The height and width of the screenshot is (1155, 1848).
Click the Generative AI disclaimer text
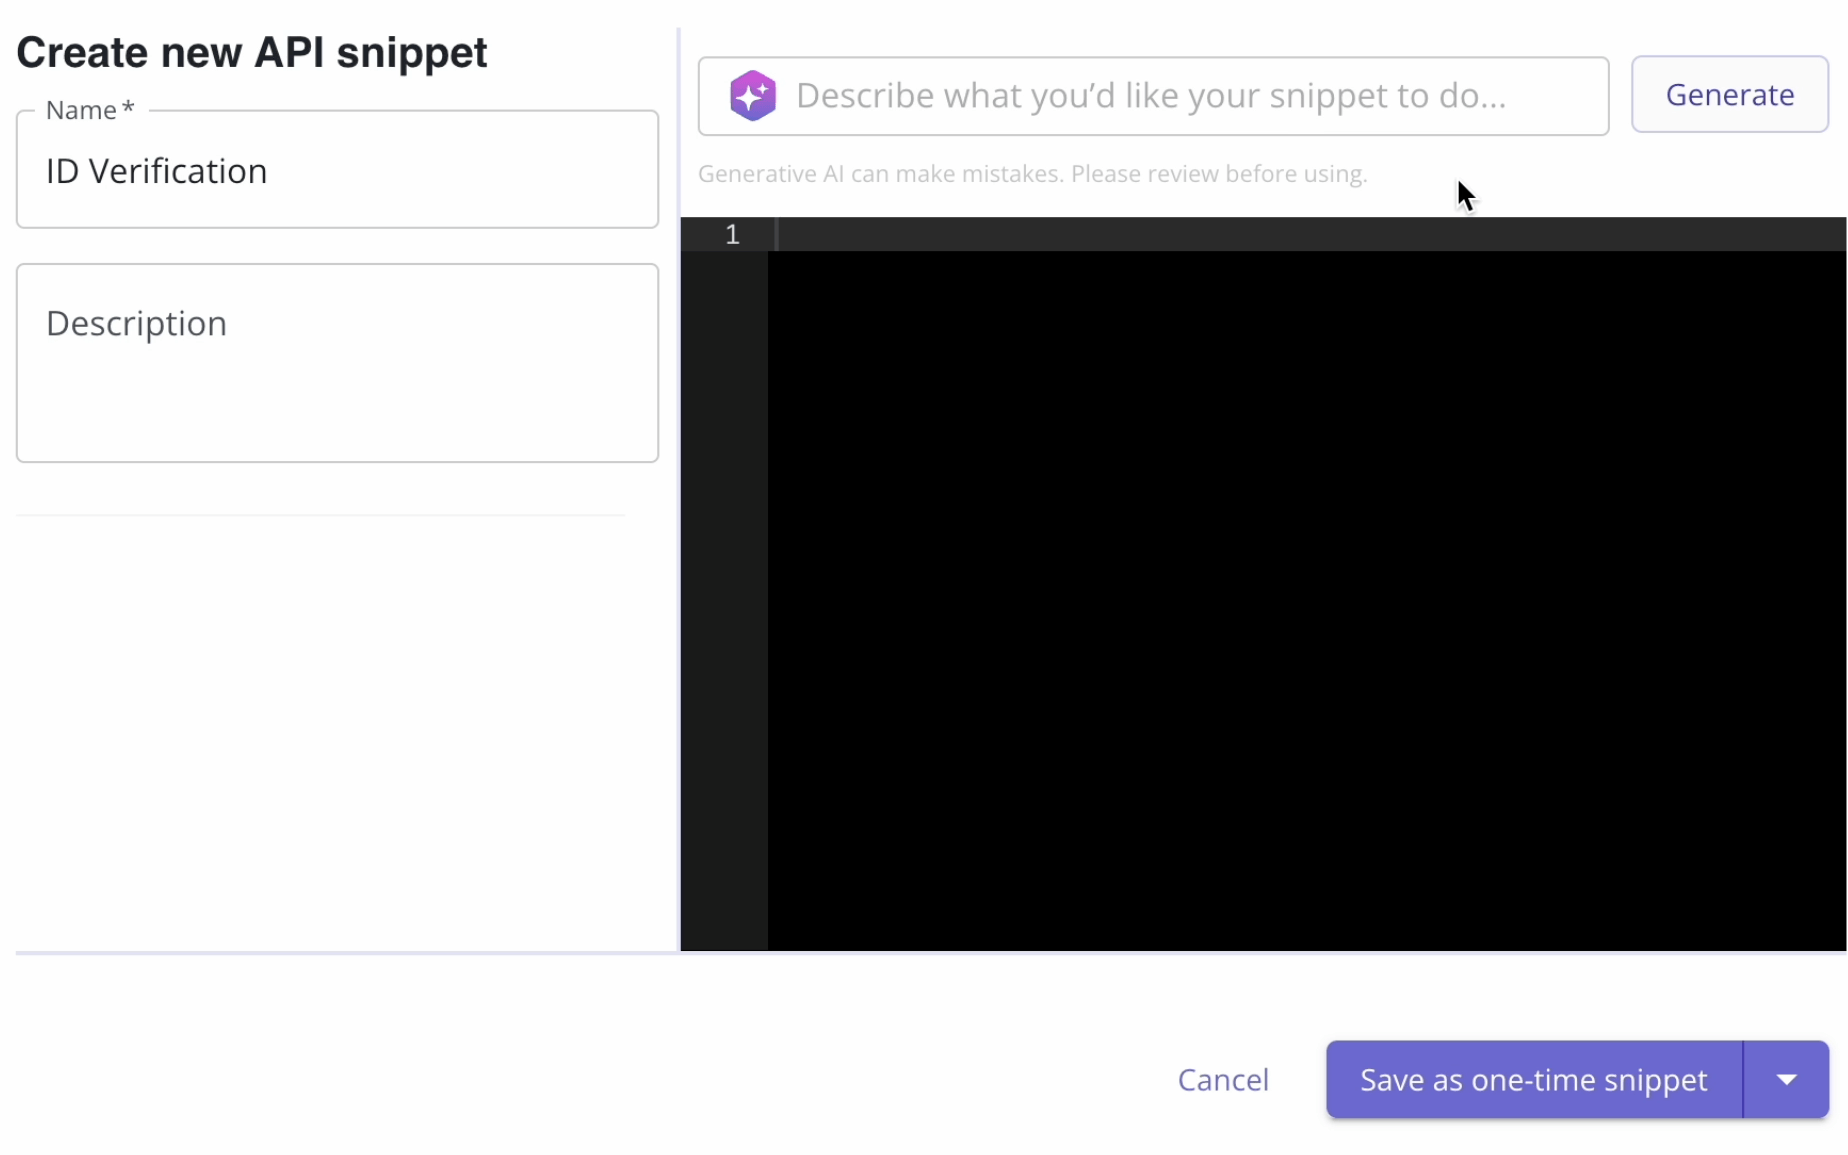(1033, 173)
